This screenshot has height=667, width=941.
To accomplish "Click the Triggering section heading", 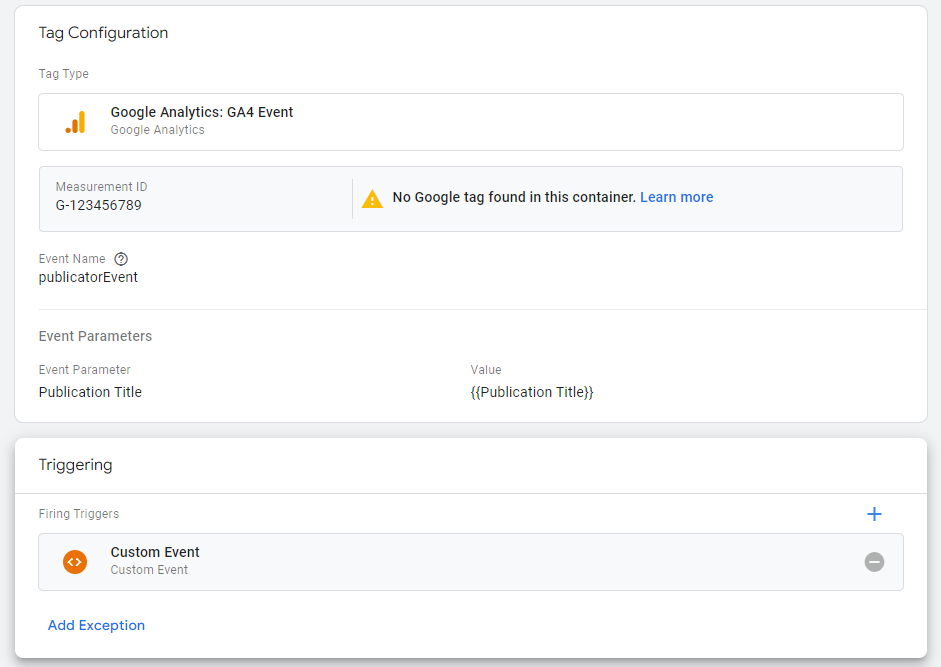I will point(76,465).
